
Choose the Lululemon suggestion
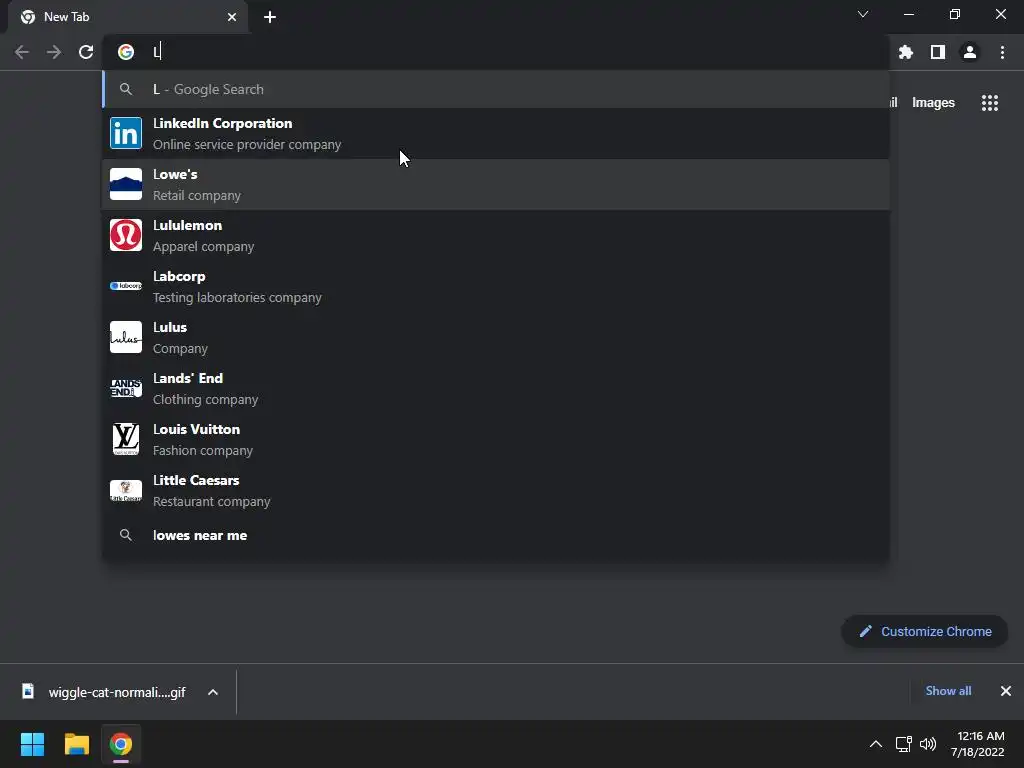click(x=496, y=235)
